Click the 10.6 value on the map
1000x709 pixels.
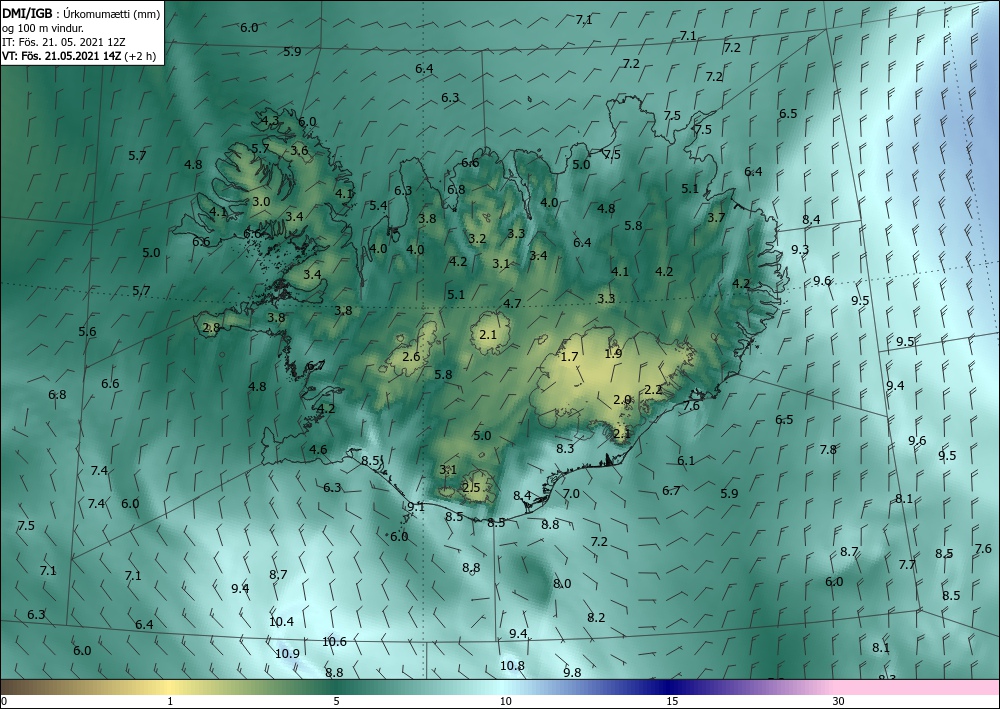pyautogui.click(x=334, y=641)
